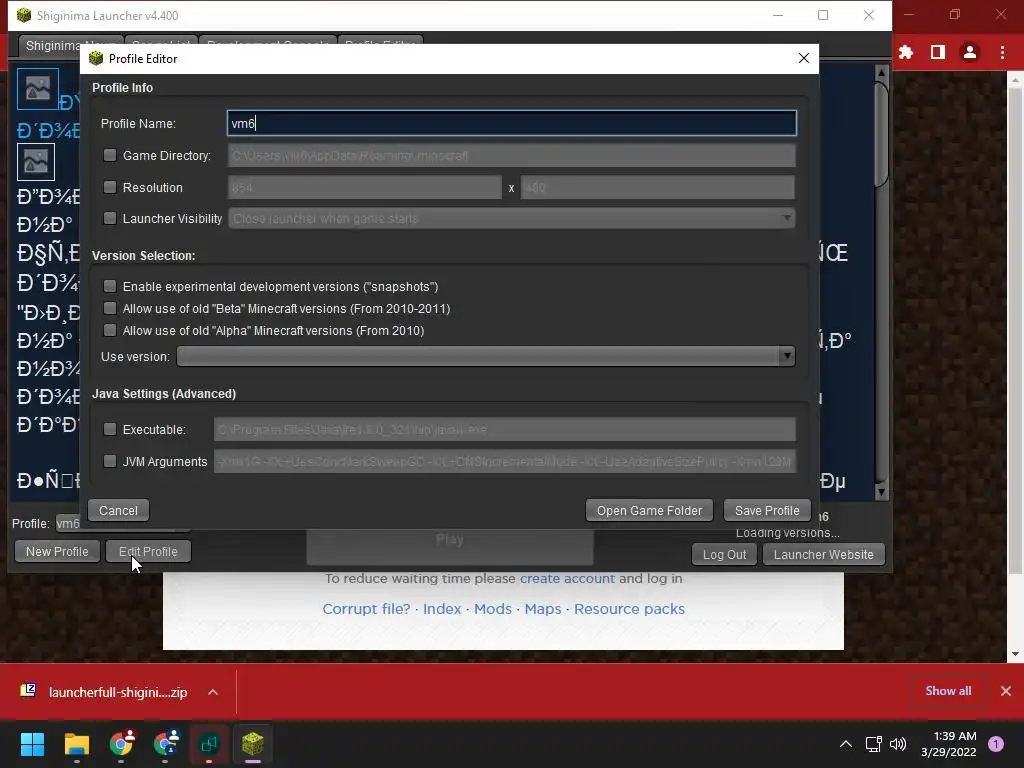Open Chrome profile avatar icon
The width and height of the screenshot is (1024, 768).
coord(970,52)
